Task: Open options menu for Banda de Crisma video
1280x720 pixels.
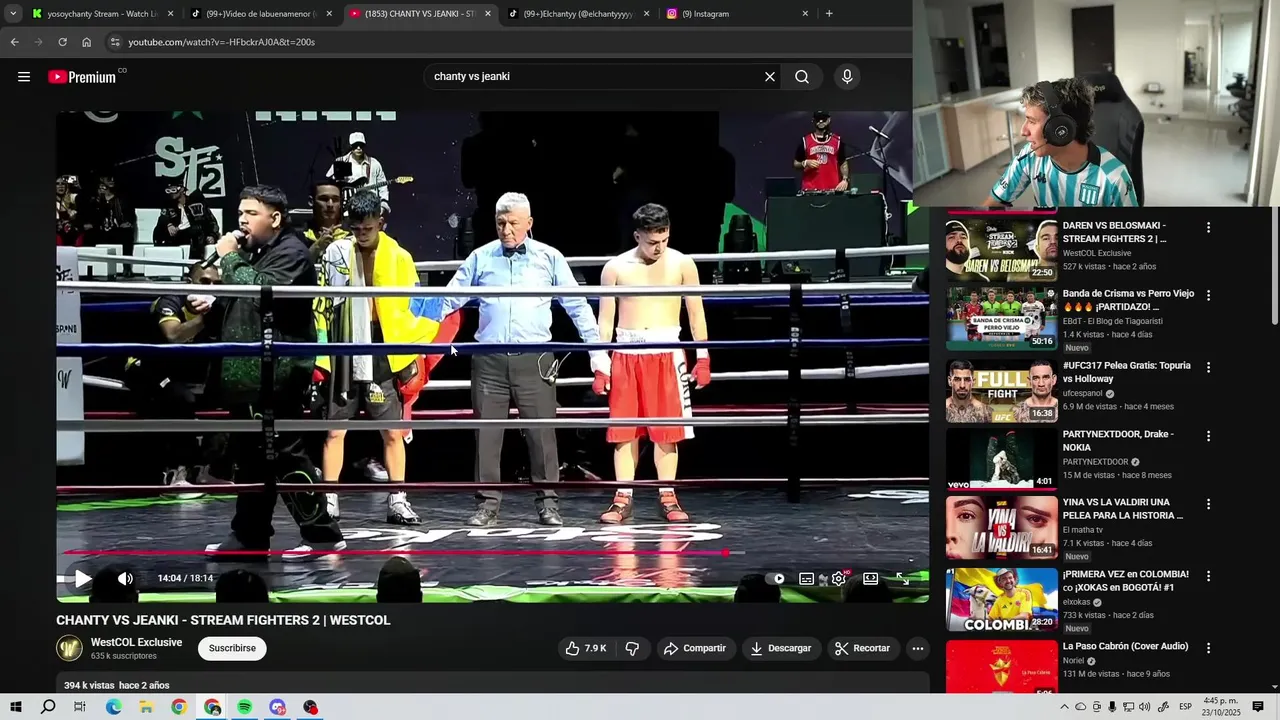Action: point(1208,296)
